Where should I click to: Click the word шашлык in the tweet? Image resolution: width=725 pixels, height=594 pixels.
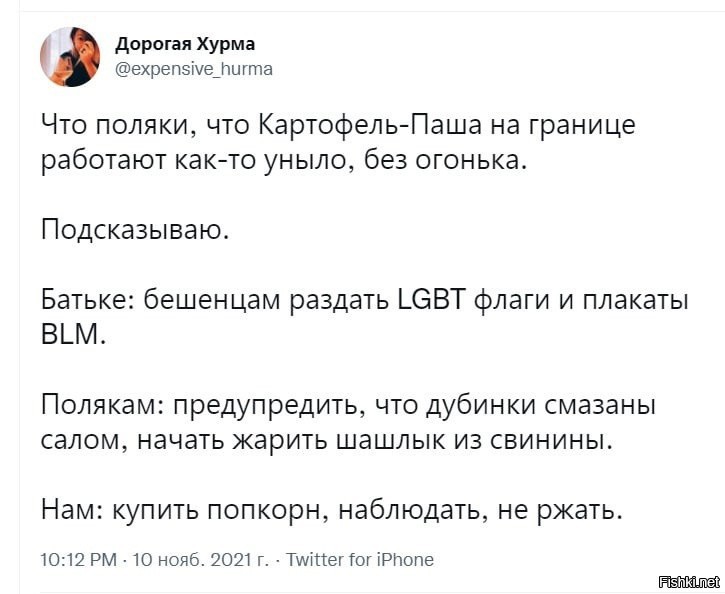(389, 441)
